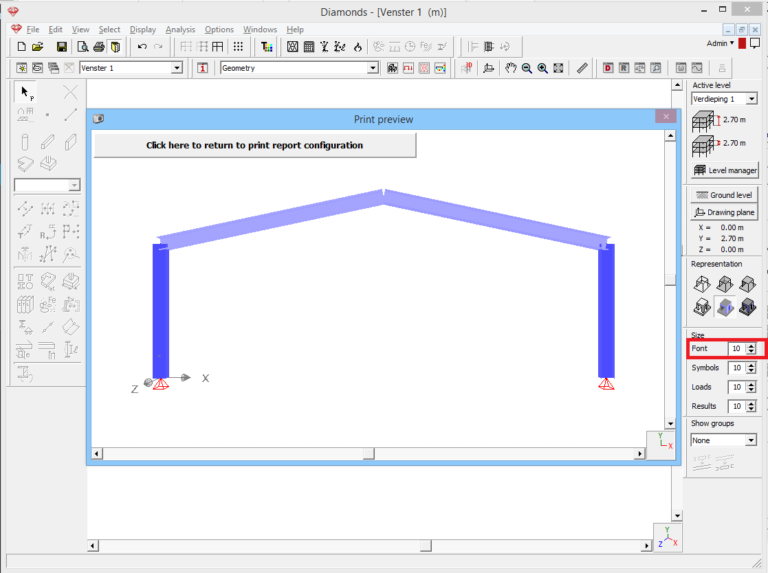Click main window horizontal scrollbar thumb

[426, 545]
